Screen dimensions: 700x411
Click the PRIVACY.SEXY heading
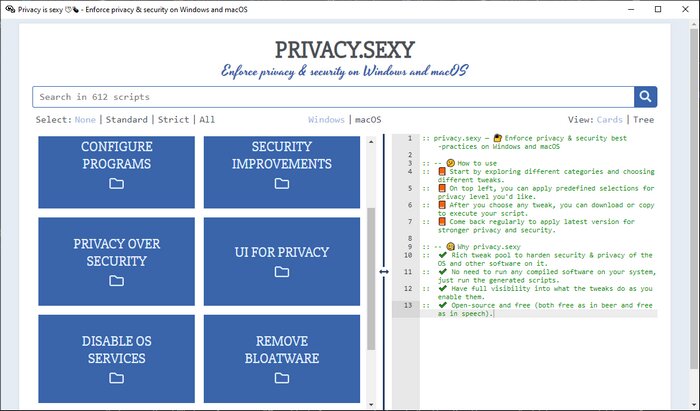[x=345, y=50]
